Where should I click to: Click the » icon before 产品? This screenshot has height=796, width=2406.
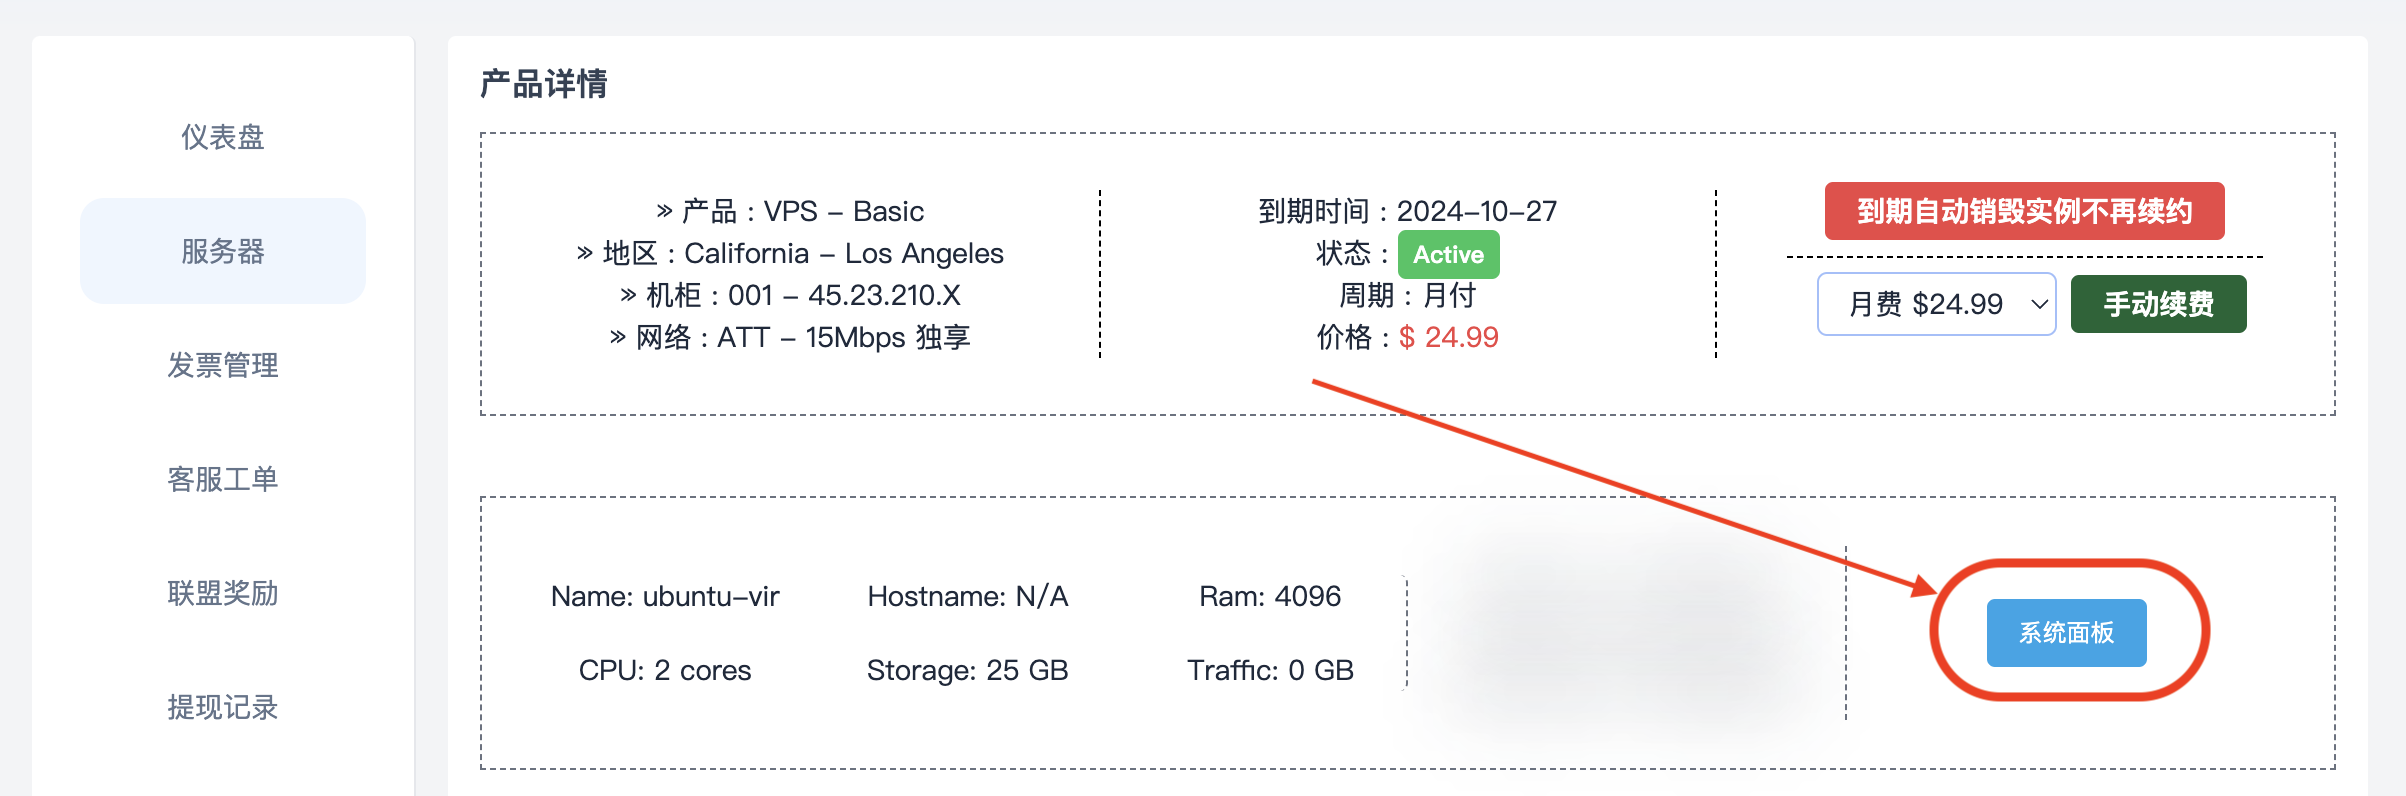click(x=664, y=211)
